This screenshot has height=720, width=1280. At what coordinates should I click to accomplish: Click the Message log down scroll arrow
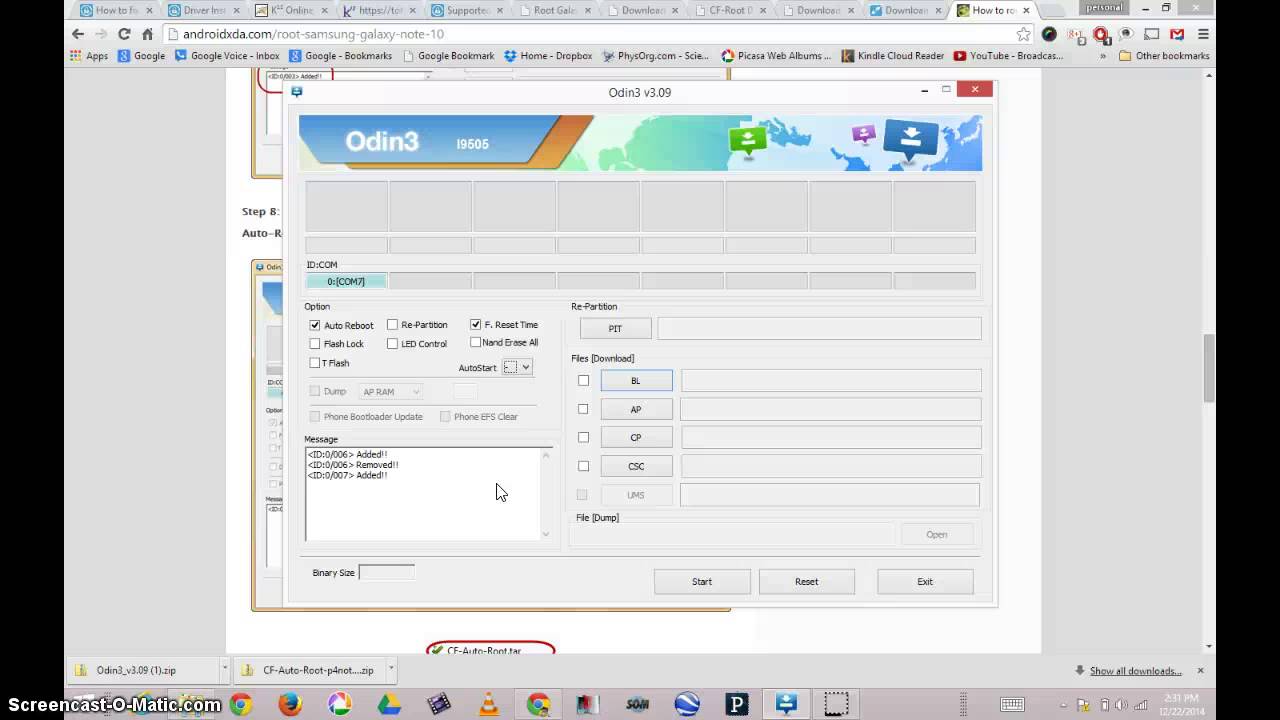546,534
